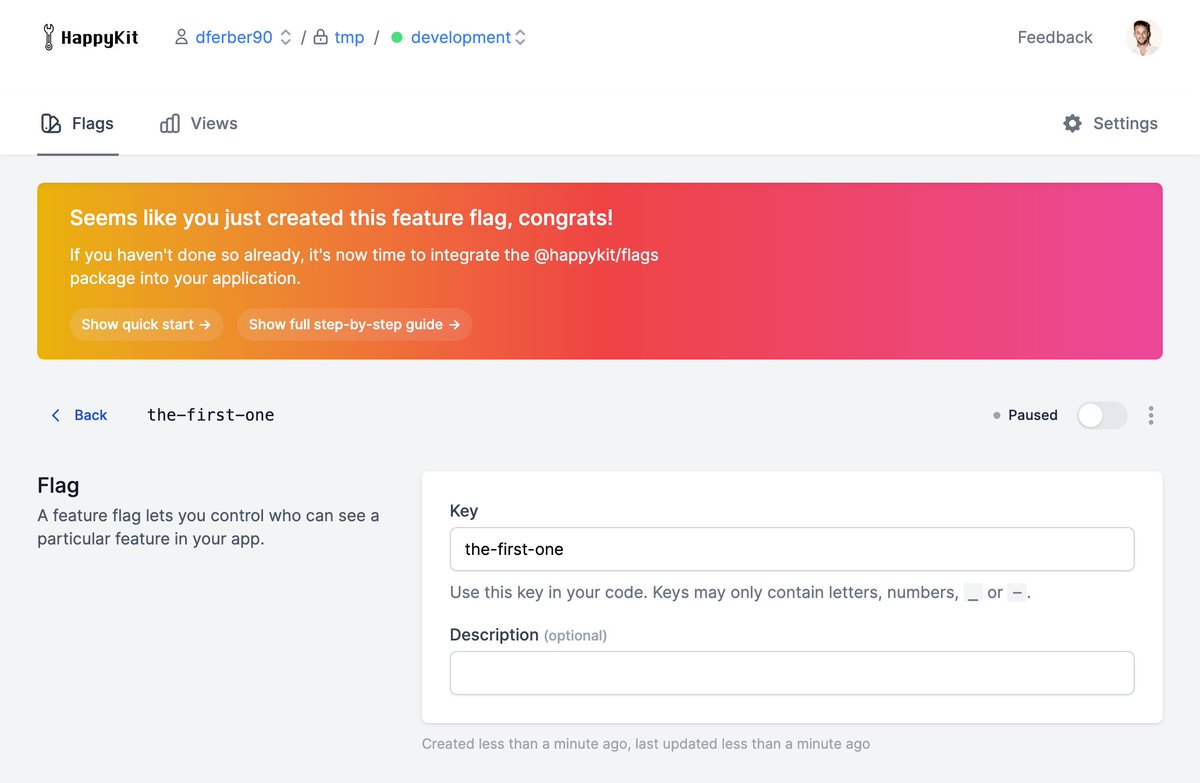
Task: Click the the-first-one flag title
Action: point(211,415)
